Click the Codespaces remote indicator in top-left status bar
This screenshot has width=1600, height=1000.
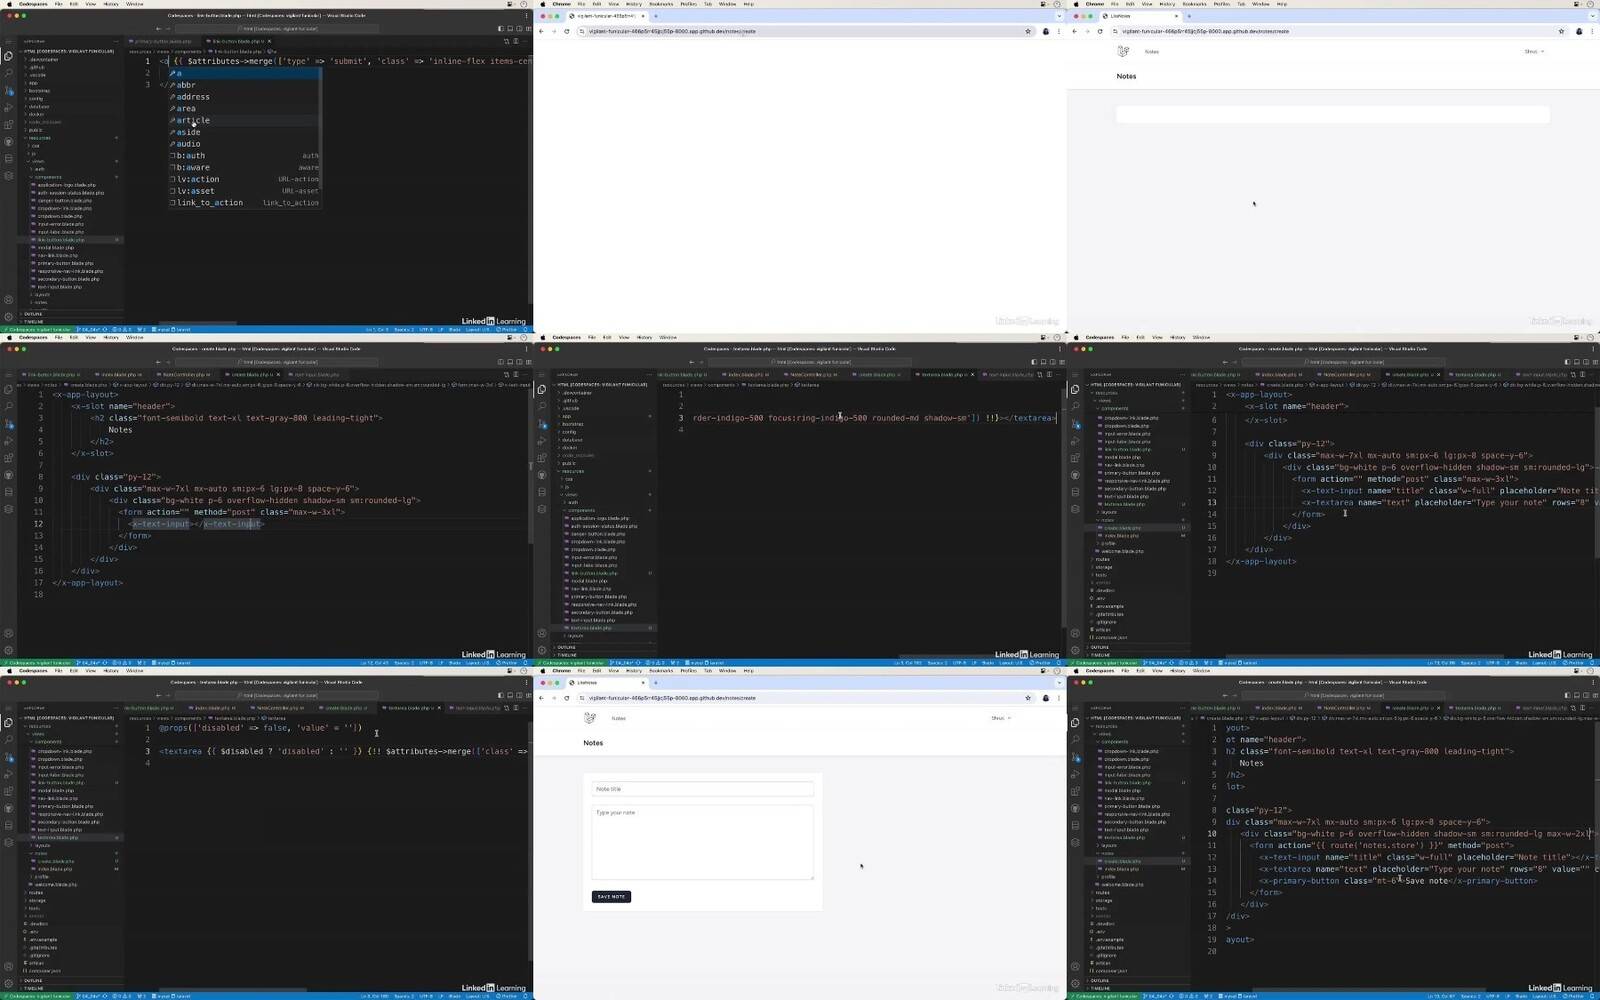pyautogui.click(x=36, y=329)
